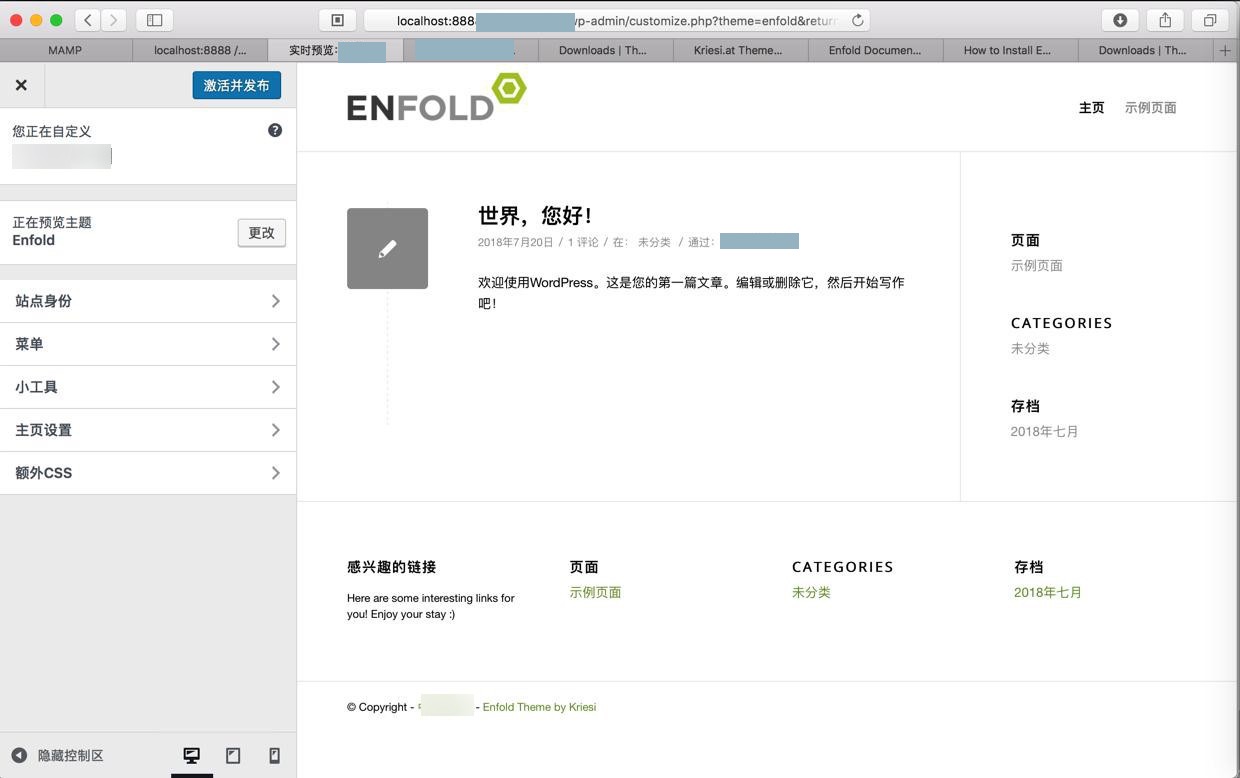Reload the page with refresh icon
This screenshot has width=1240, height=778.
tap(857, 20)
